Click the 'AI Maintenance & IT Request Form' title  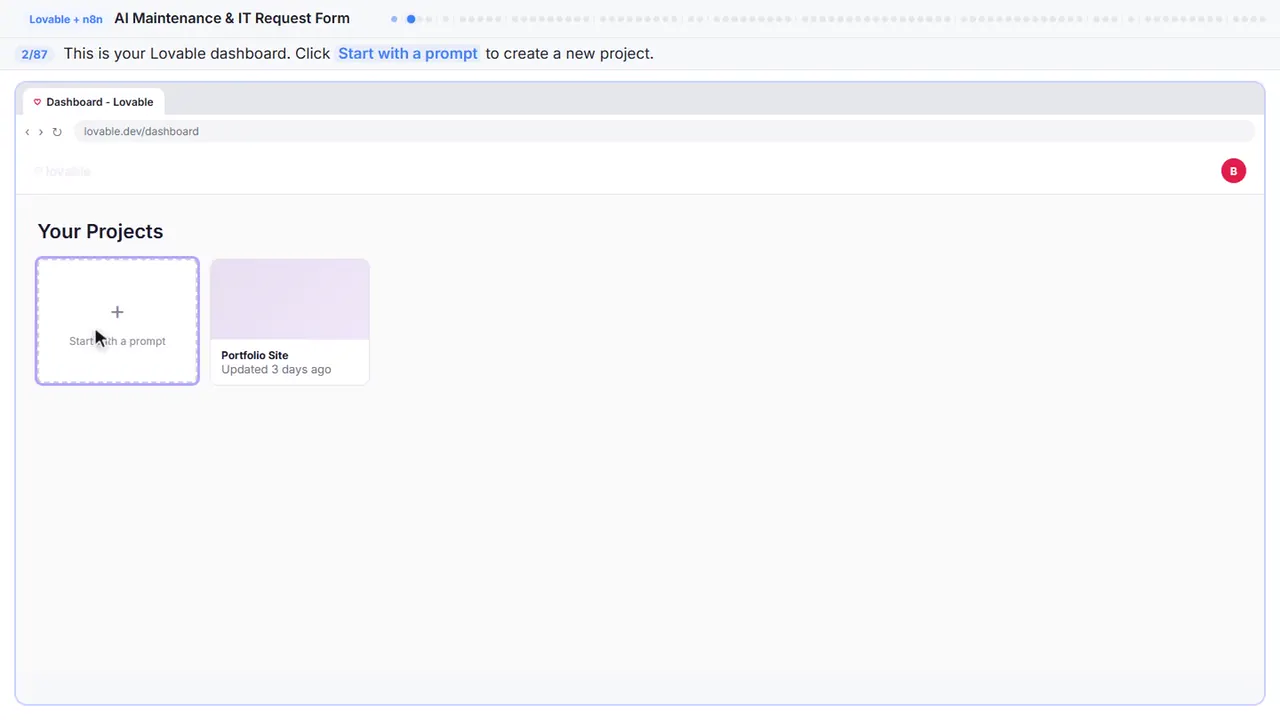tap(232, 18)
